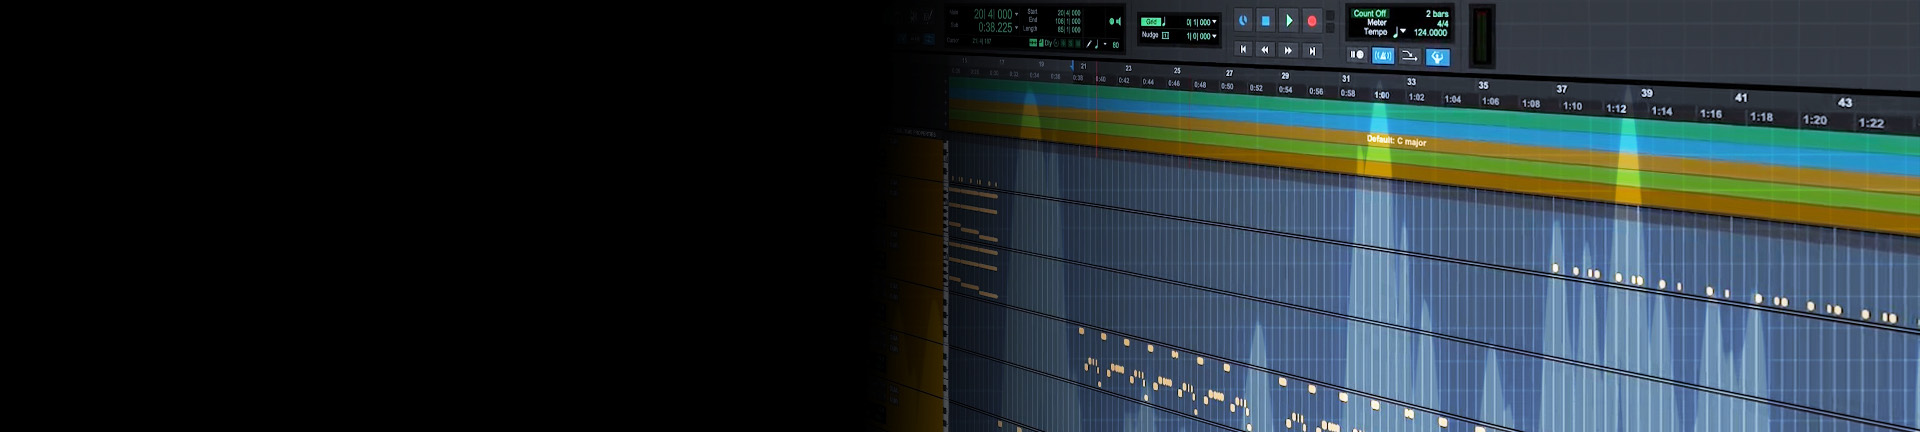
Task: Click the 1:12 mark on time ruler
Action: coord(1616,108)
